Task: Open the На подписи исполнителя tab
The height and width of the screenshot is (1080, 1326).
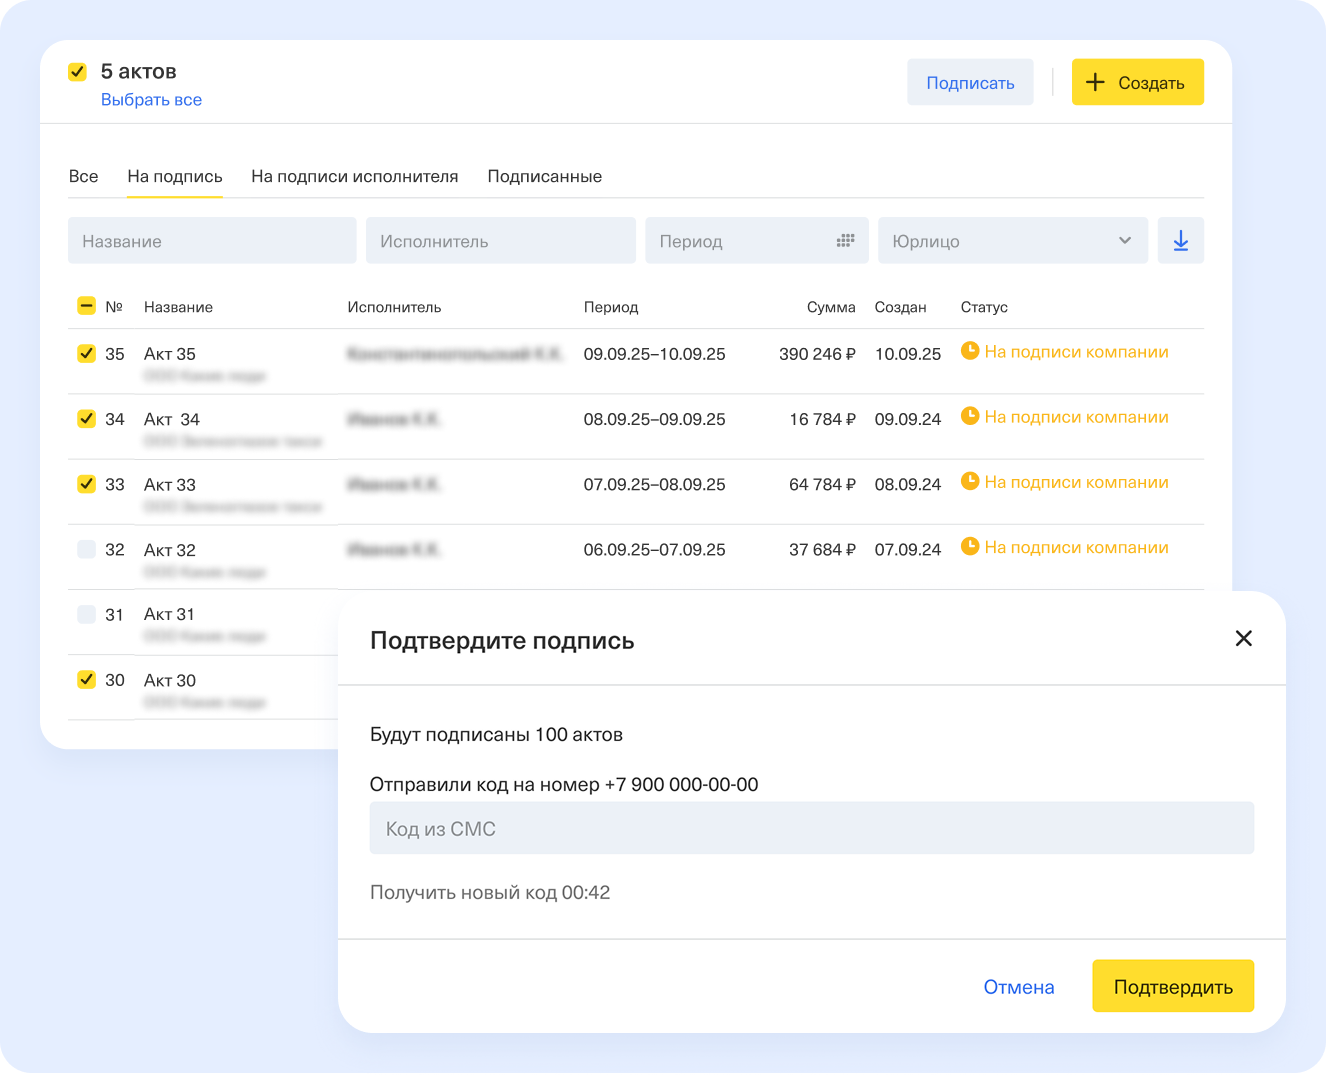Action: [354, 176]
